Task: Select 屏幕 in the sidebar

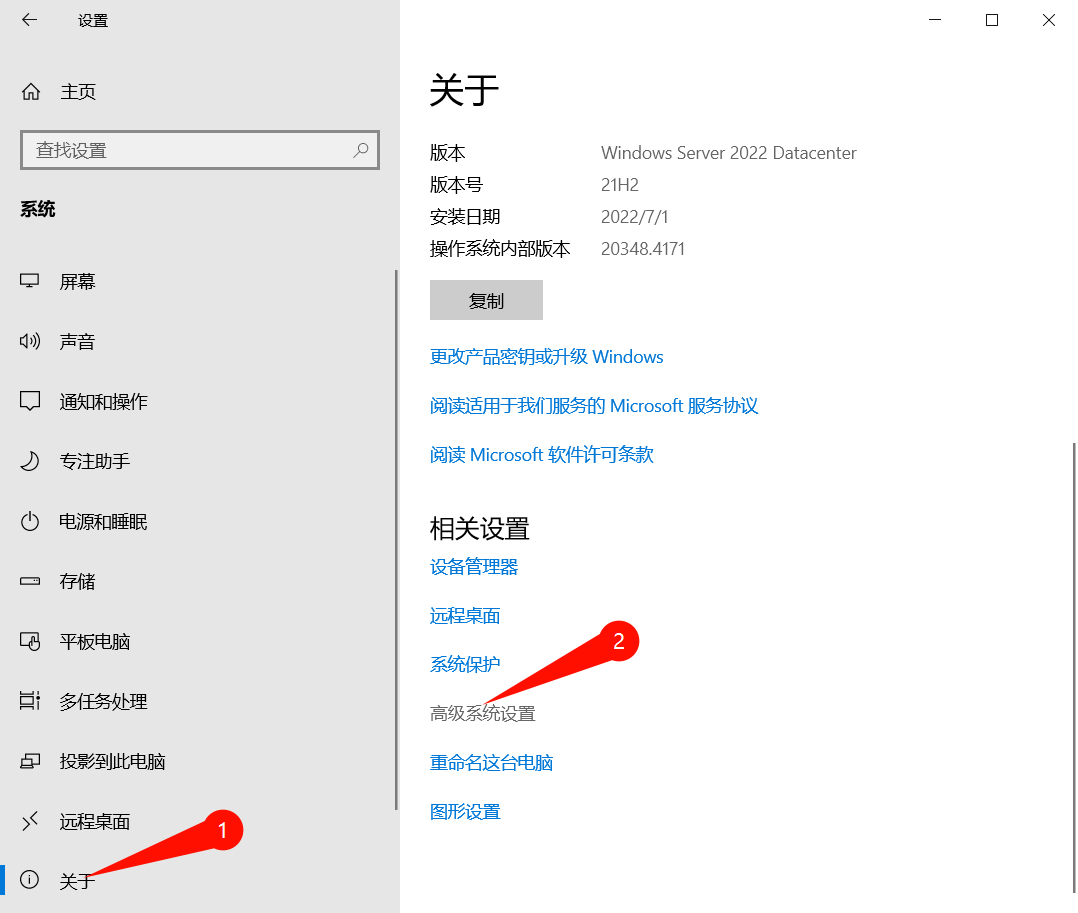Action: click(x=77, y=281)
